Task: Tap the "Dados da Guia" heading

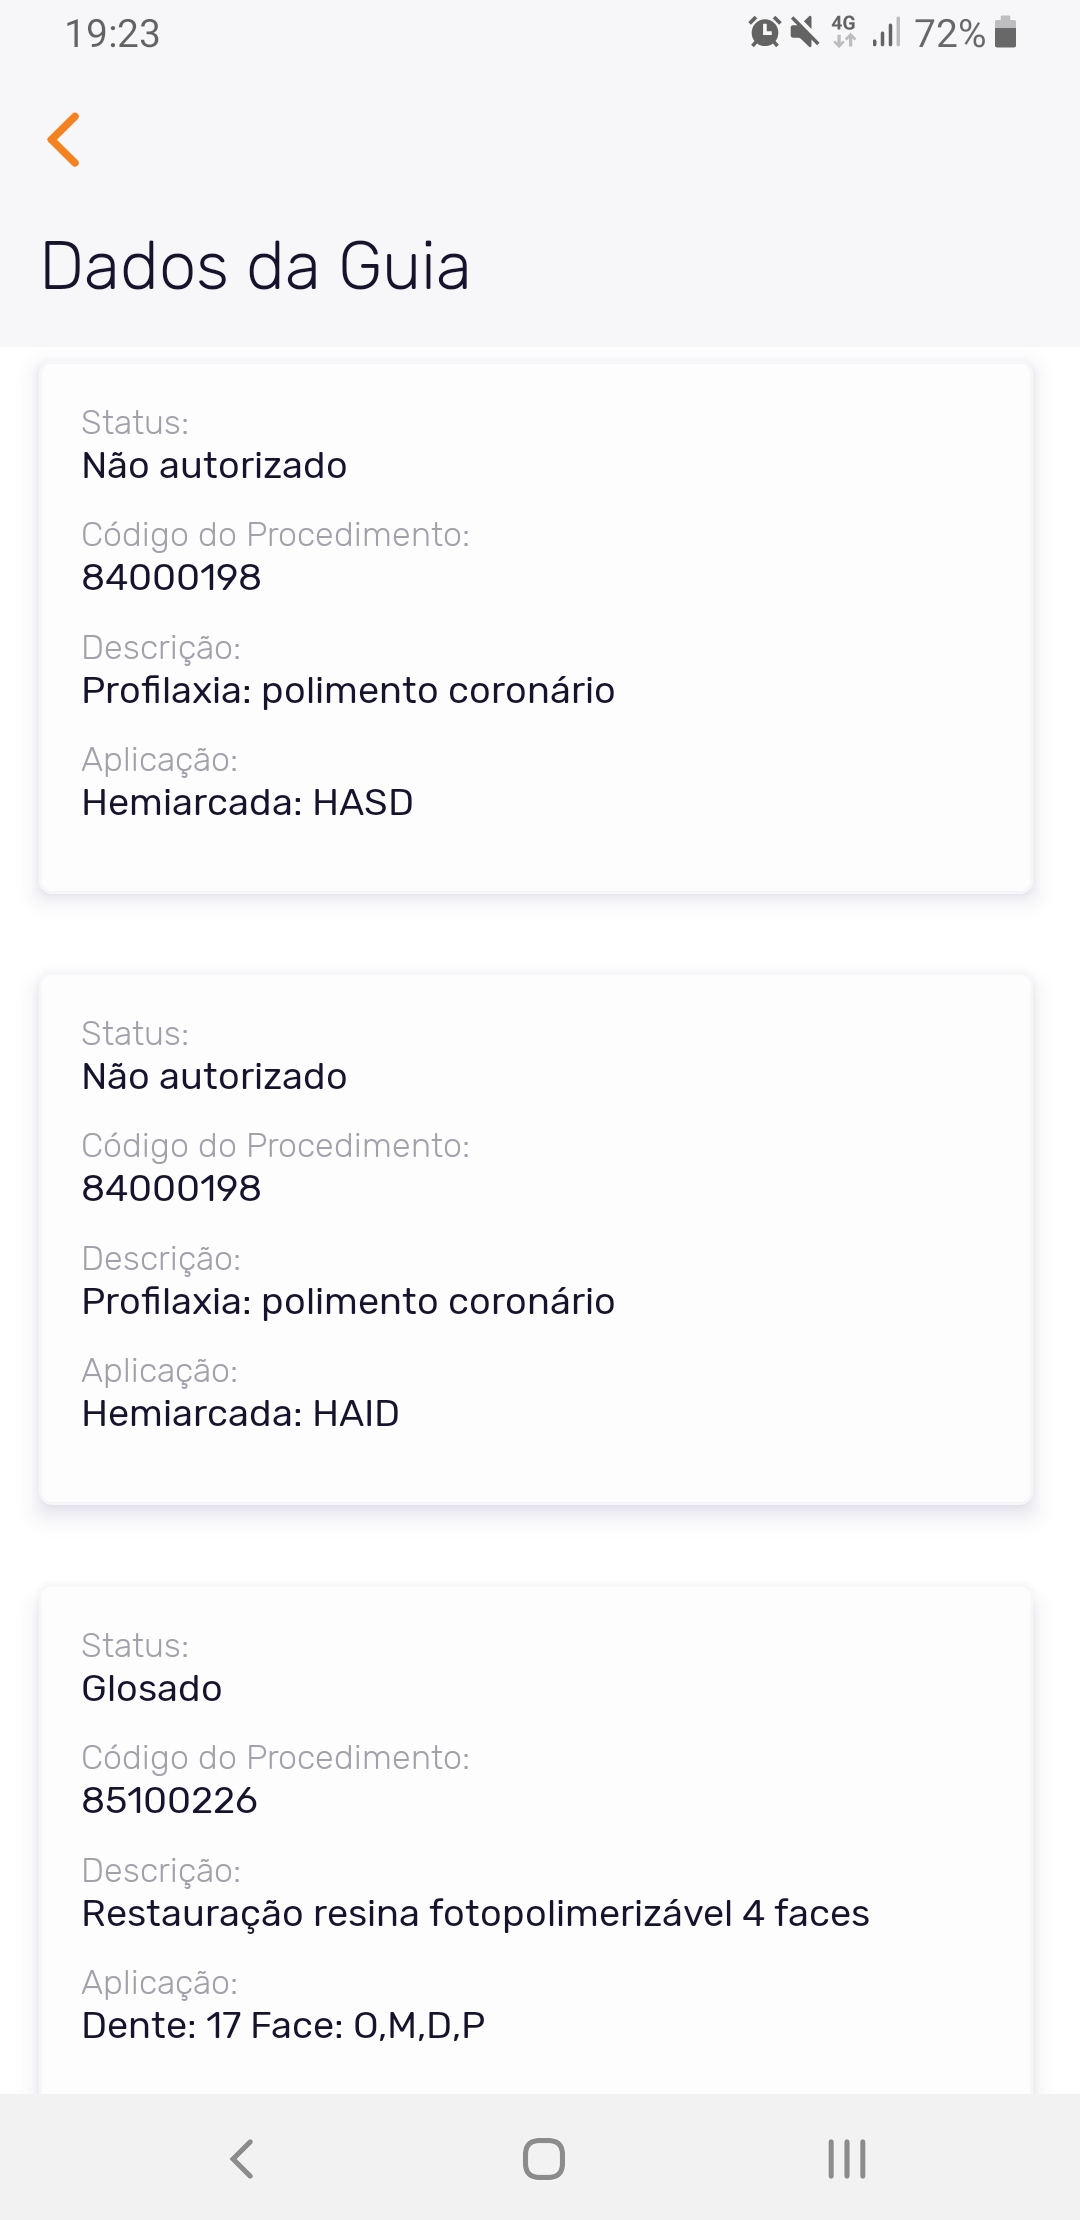Action: tap(256, 267)
